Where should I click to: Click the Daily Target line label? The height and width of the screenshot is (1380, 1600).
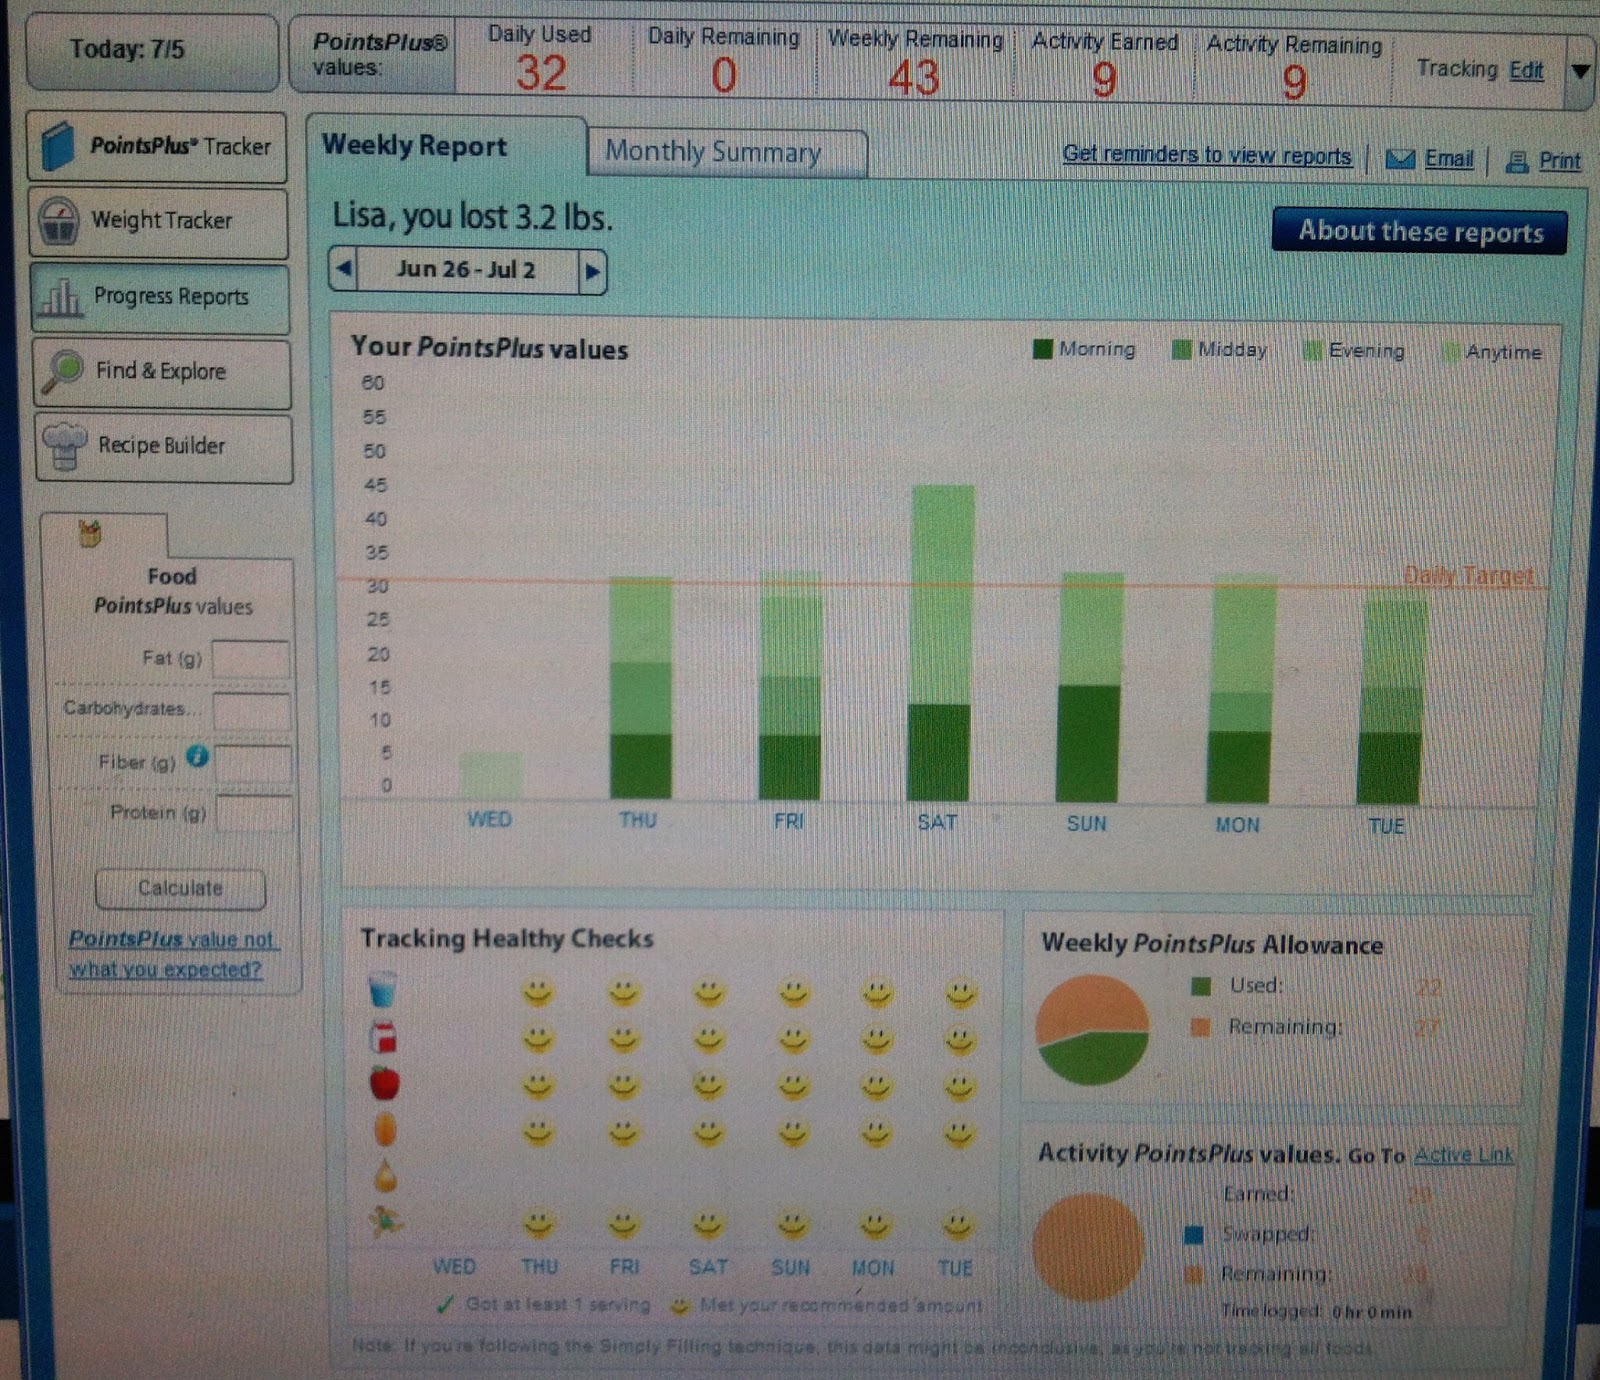click(1468, 575)
